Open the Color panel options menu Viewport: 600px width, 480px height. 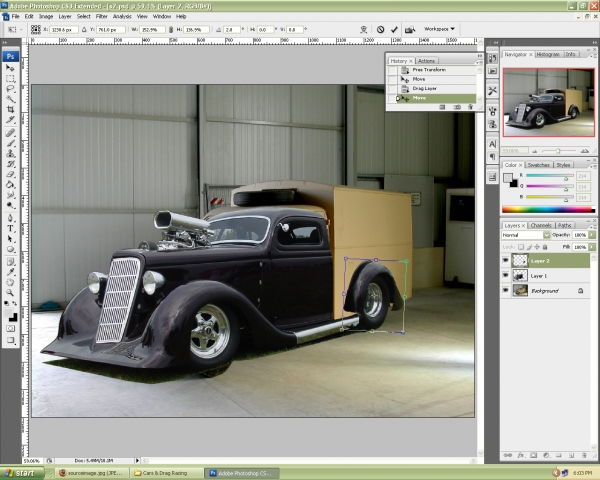coord(592,167)
